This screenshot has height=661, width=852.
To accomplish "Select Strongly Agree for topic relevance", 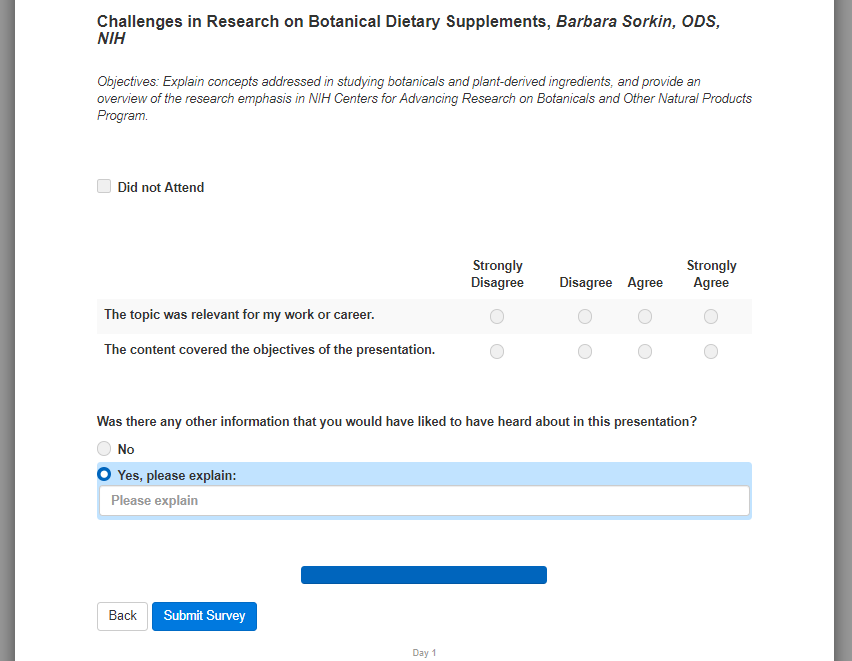I will tap(711, 316).
